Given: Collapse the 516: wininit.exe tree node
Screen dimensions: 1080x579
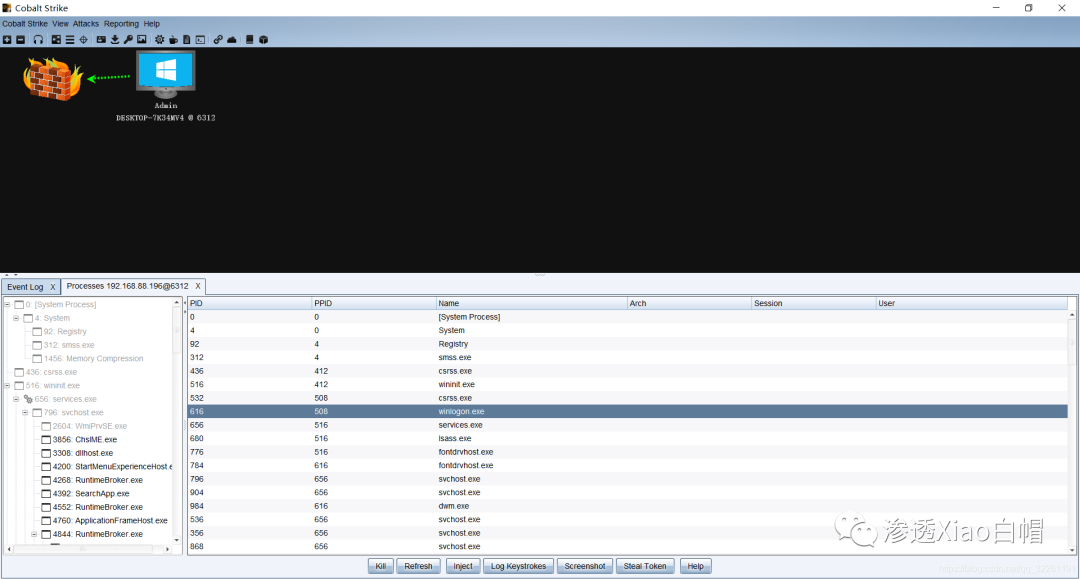Looking at the screenshot, I should 8,386.
